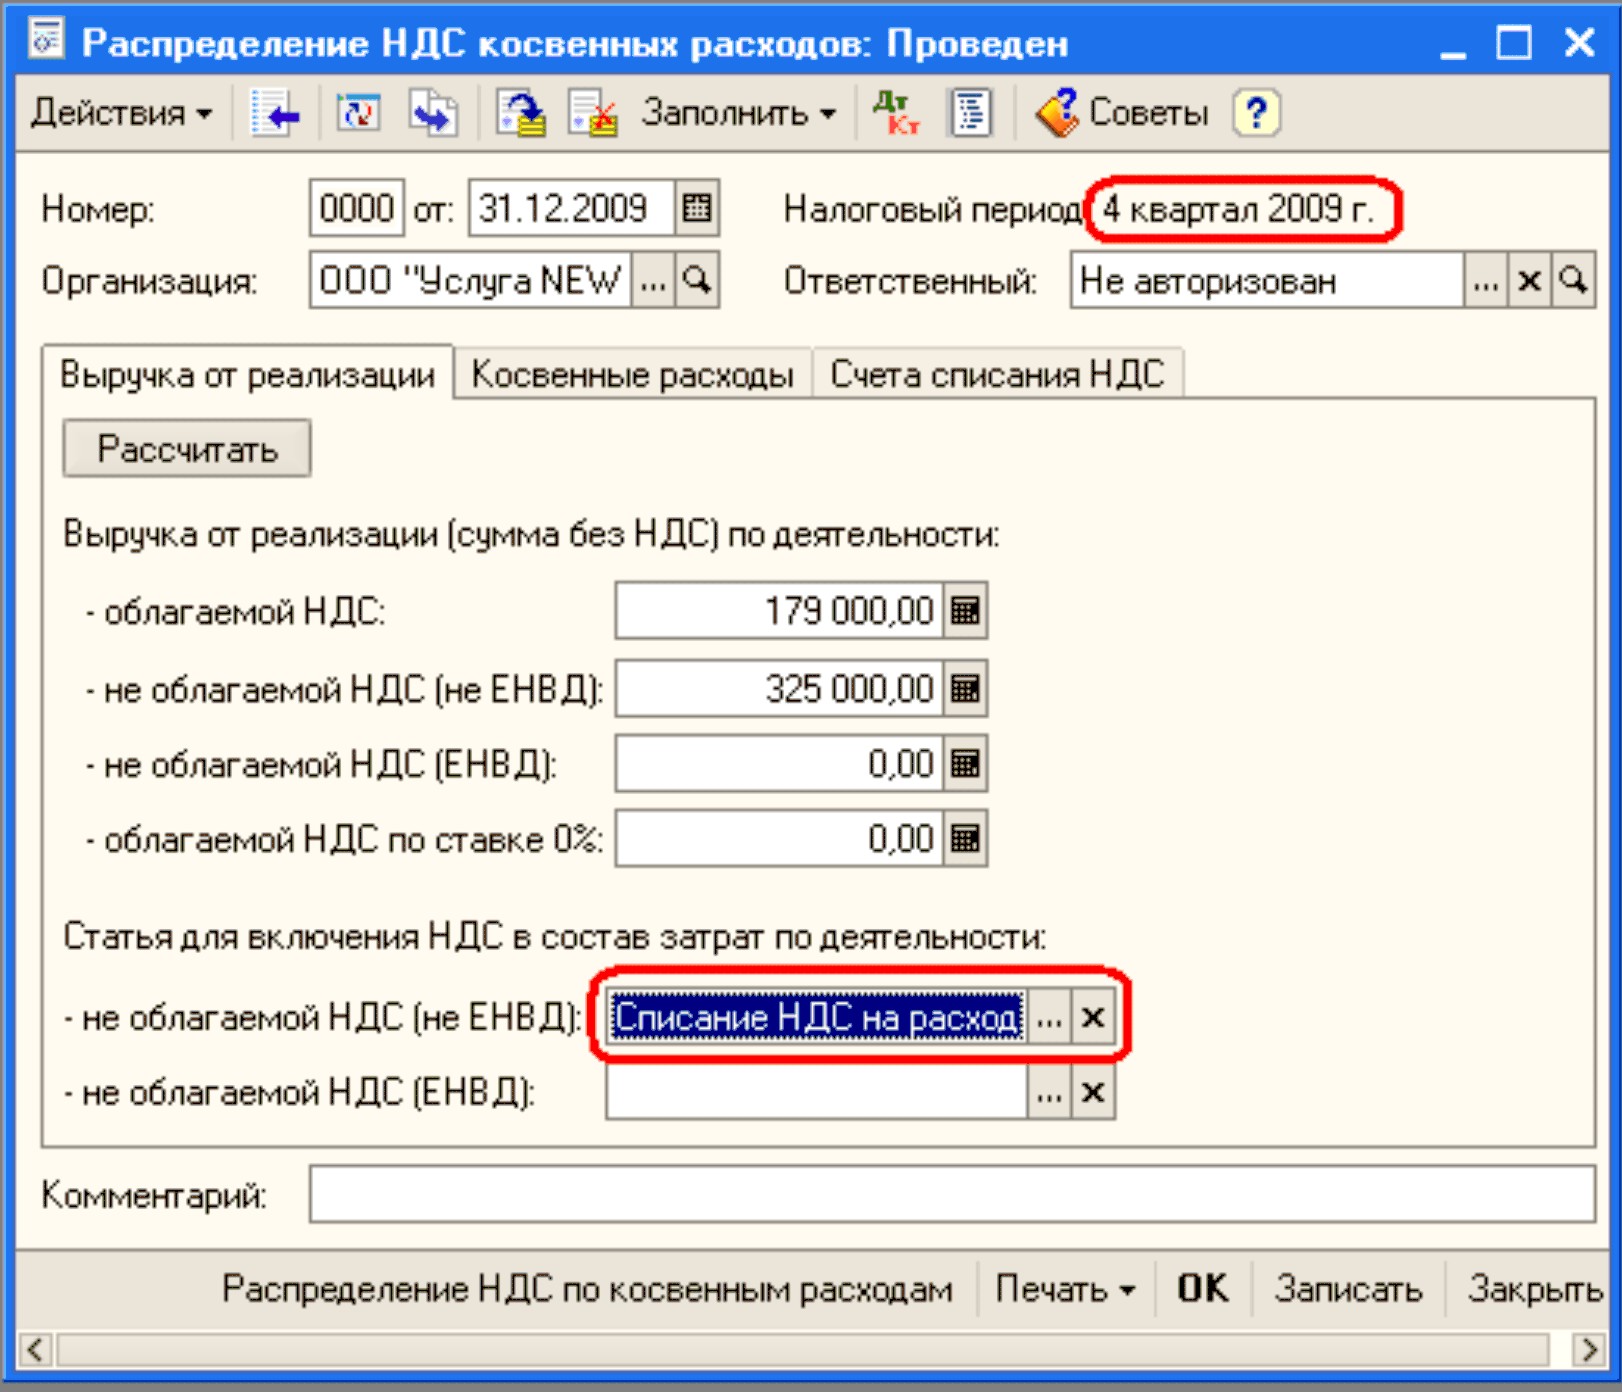Open calculator for не облагаемой НДС (ЕНВД) revenue
Screen dimensions: 1622x1392
pyautogui.click(x=965, y=764)
